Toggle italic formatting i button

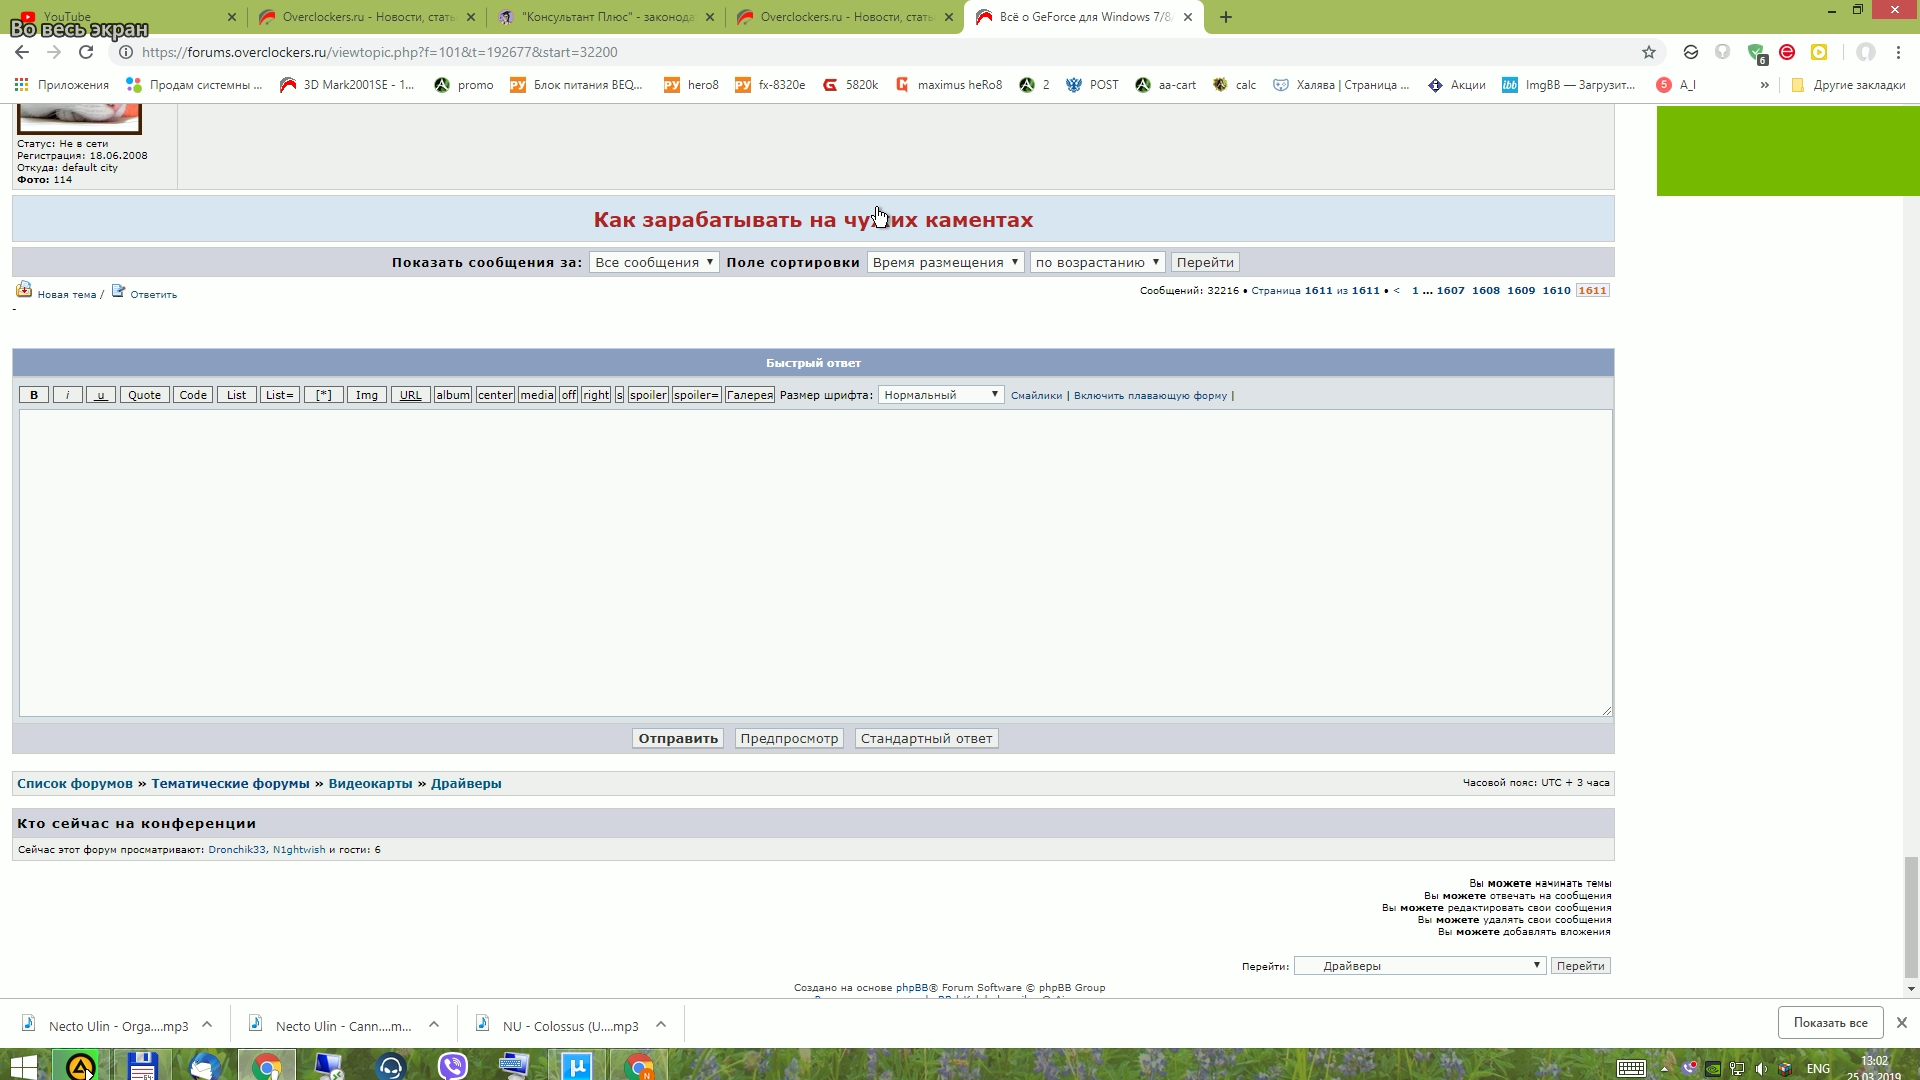pyautogui.click(x=67, y=395)
